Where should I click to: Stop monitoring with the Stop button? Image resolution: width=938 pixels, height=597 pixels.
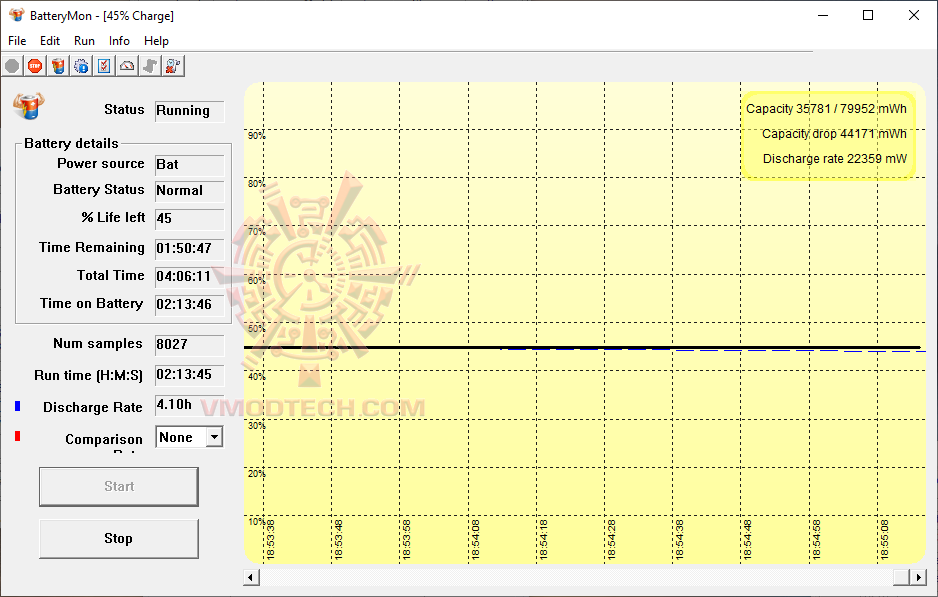pyautogui.click(x=119, y=538)
